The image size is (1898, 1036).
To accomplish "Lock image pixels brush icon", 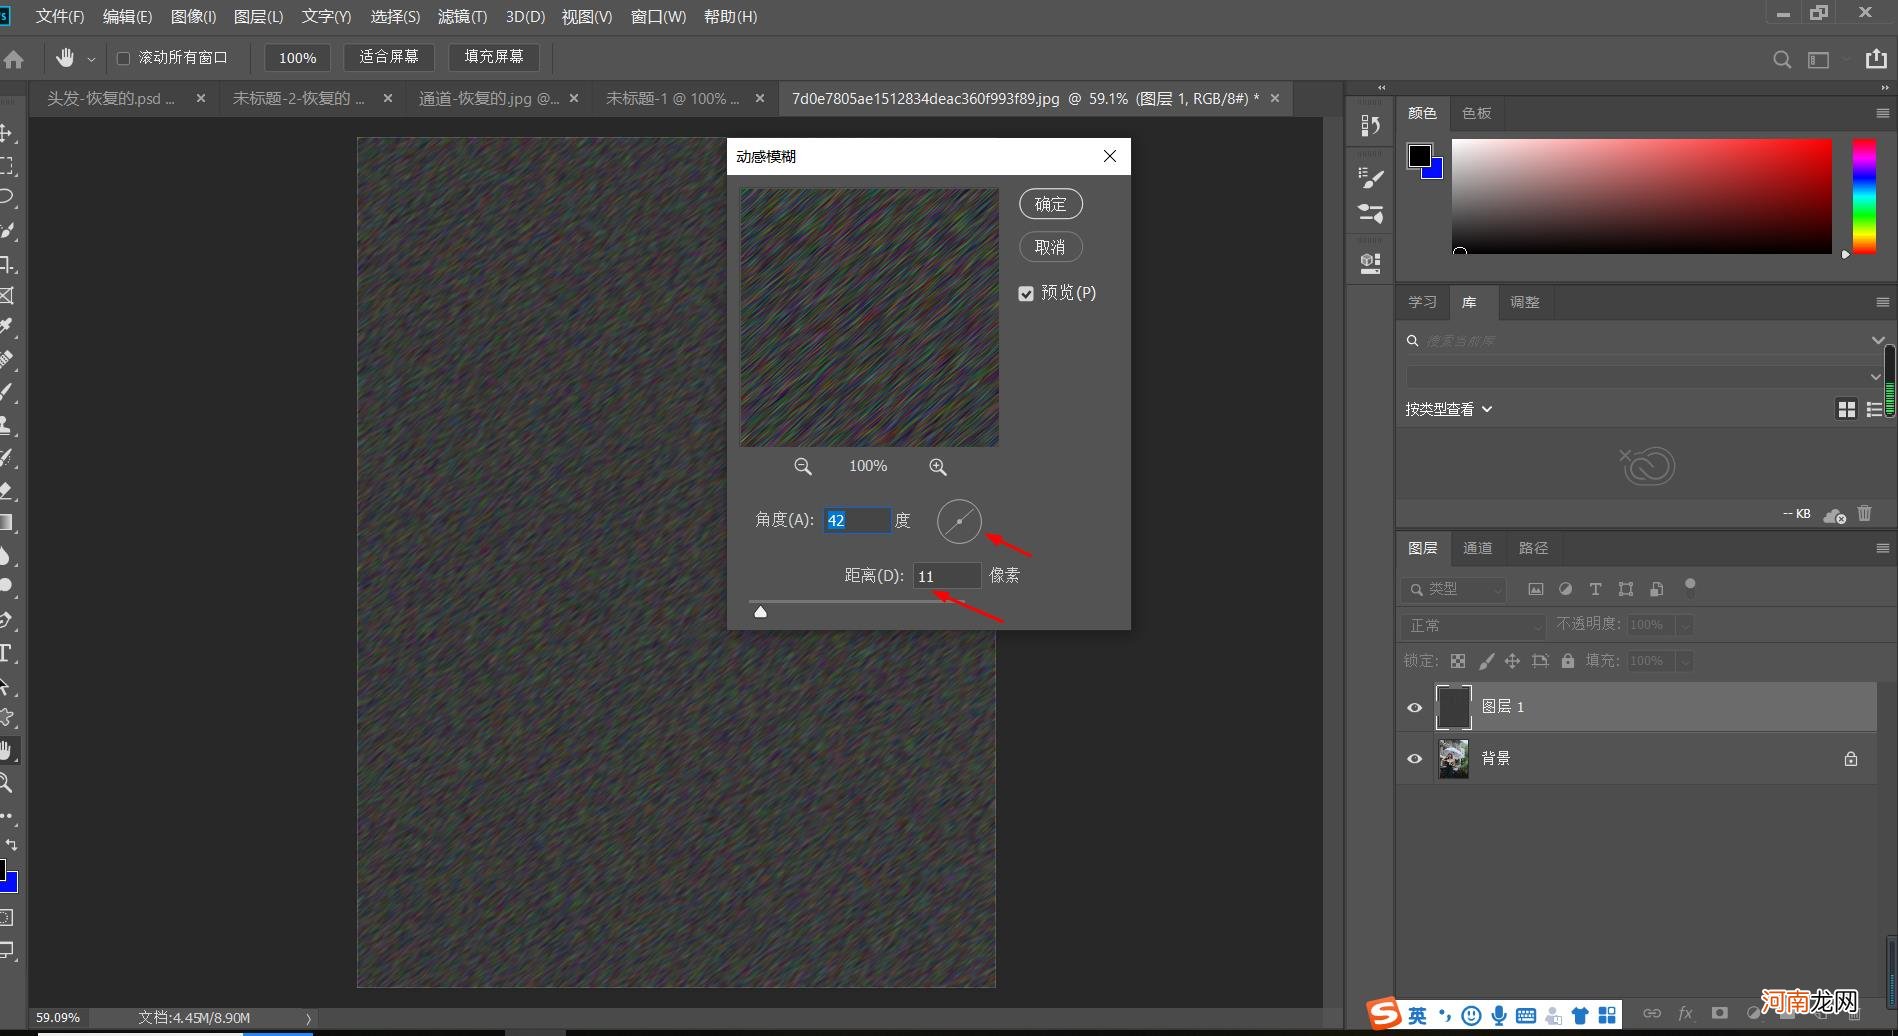I will (1486, 661).
